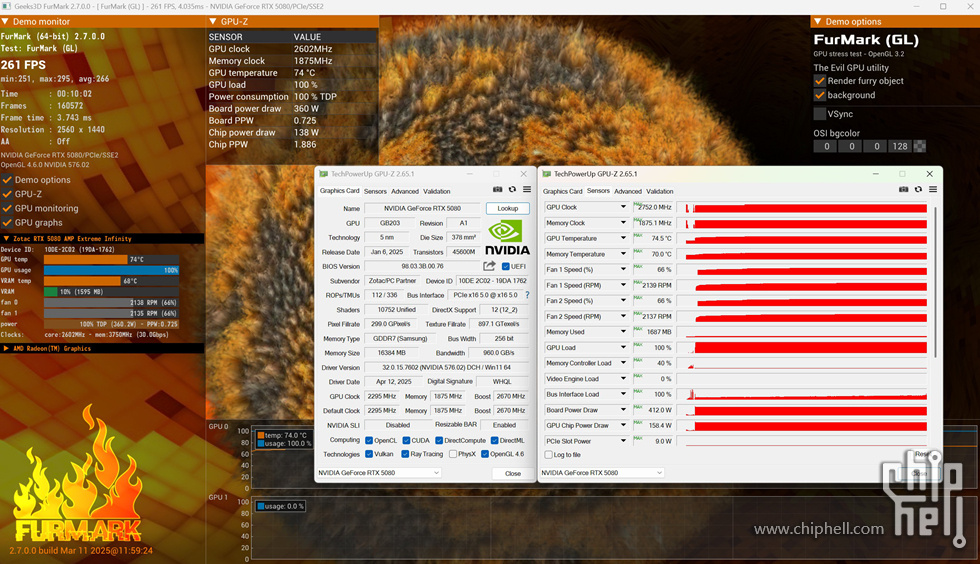Refresh icon in Graphics Card GPU-Z window
The width and height of the screenshot is (980, 564).
pos(512,189)
